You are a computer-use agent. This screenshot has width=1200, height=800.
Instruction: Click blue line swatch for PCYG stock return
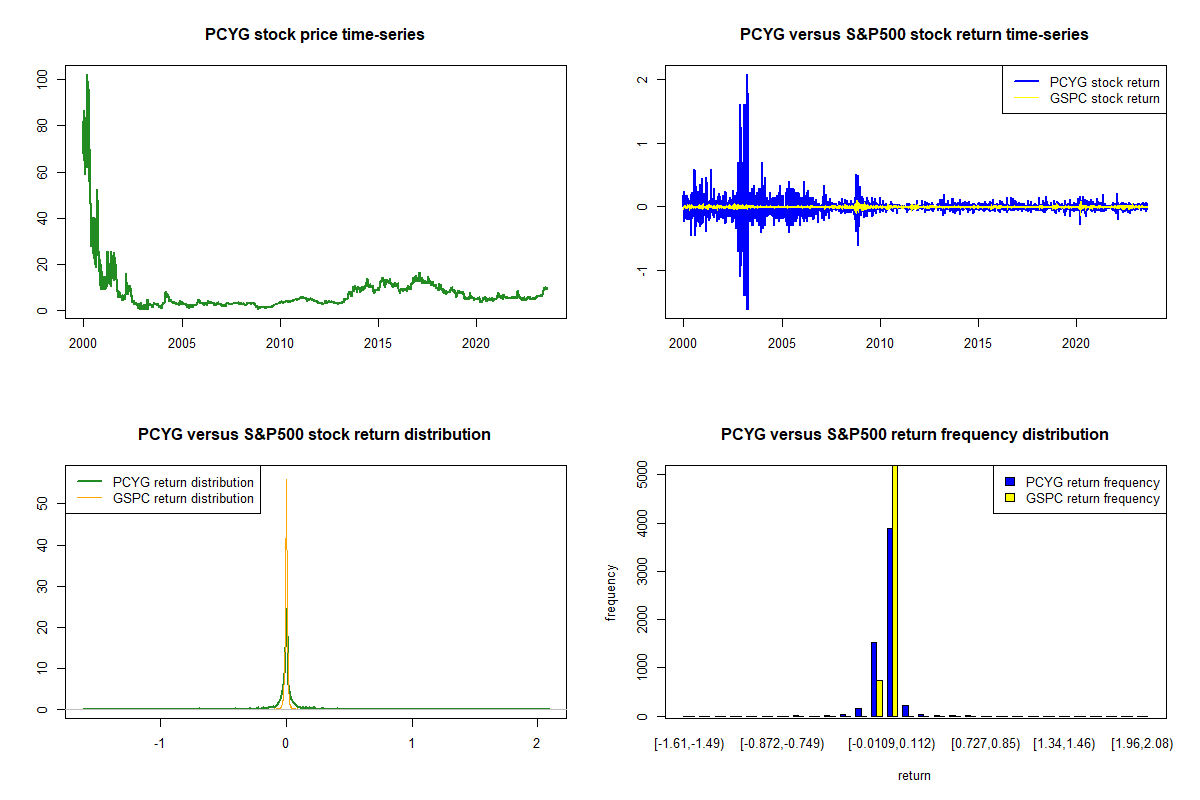tap(1025, 82)
